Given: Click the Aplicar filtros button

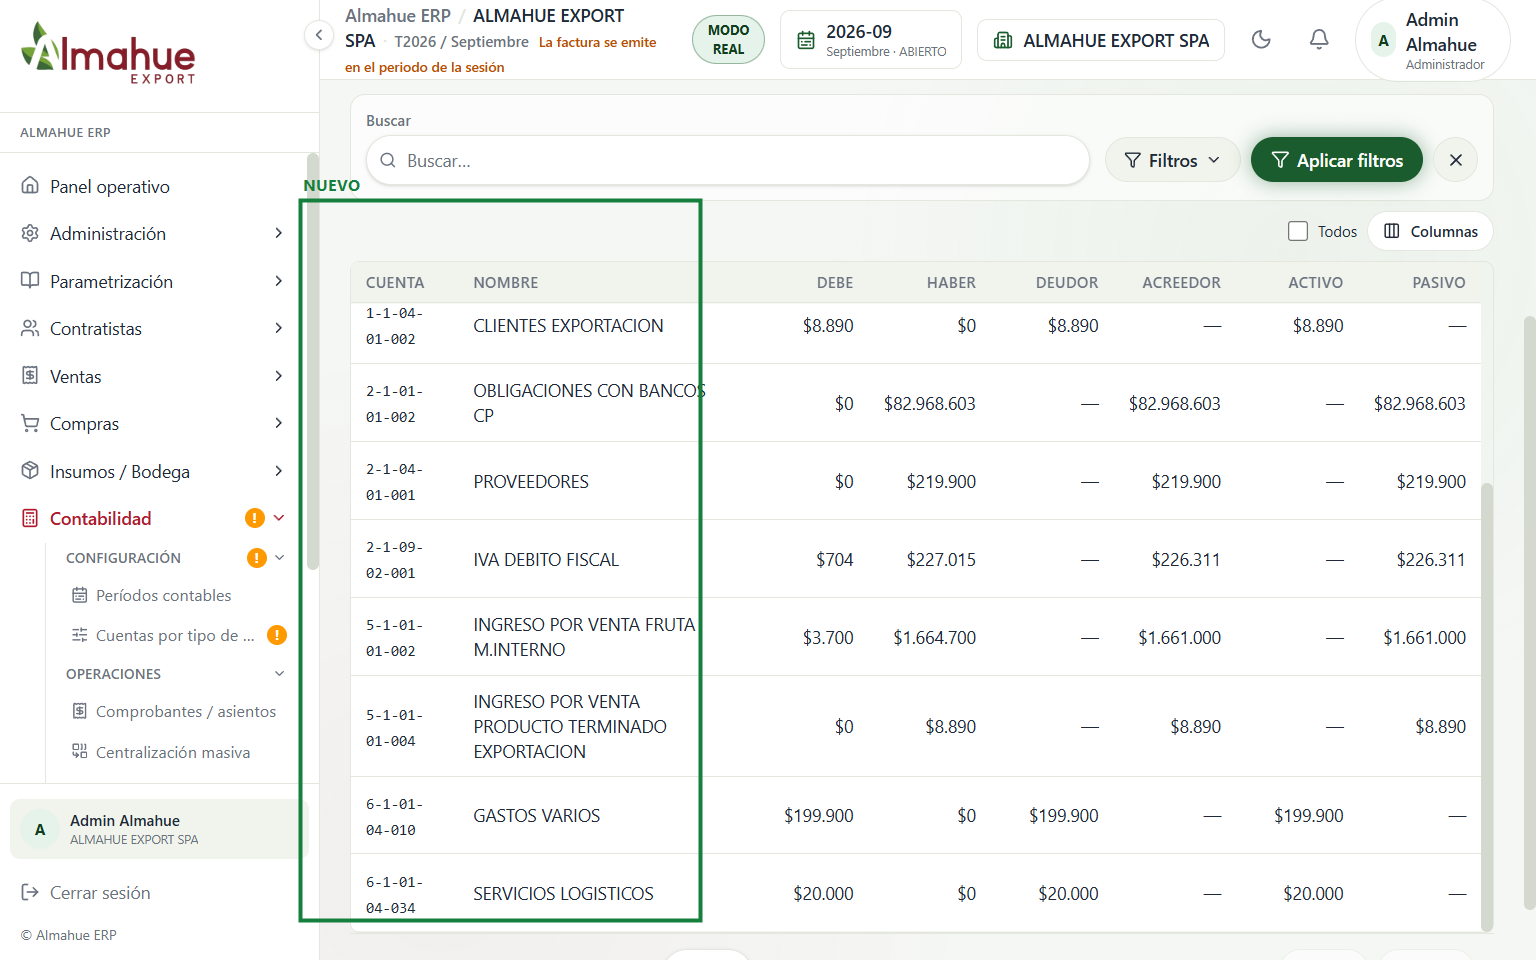Looking at the screenshot, I should point(1336,160).
